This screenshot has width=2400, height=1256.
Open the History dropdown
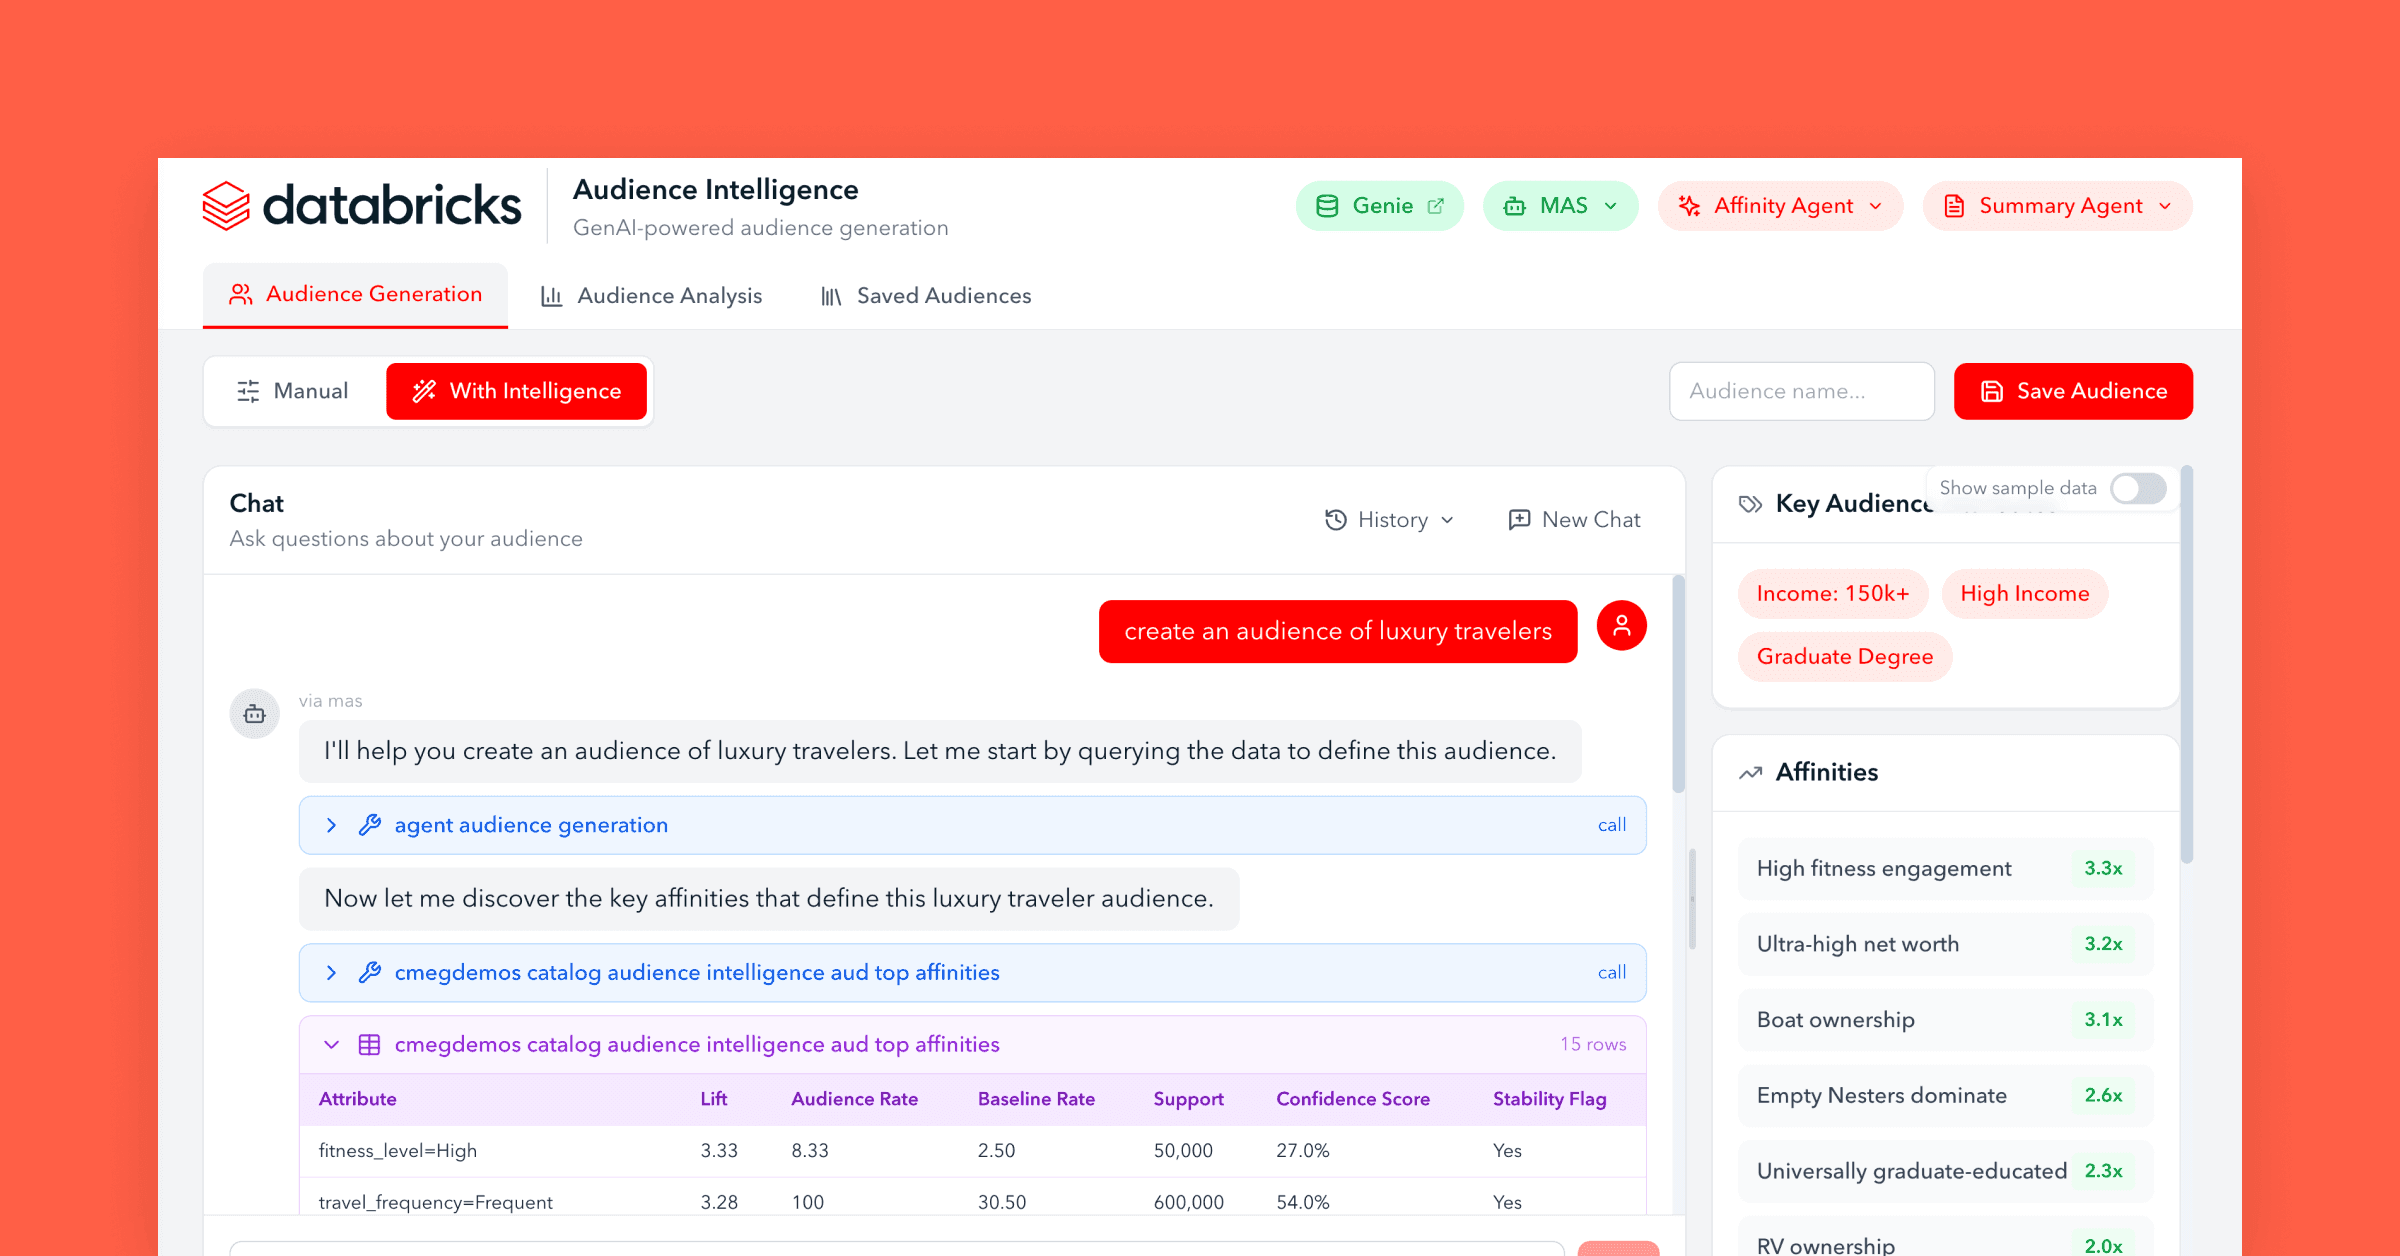coord(1388,519)
